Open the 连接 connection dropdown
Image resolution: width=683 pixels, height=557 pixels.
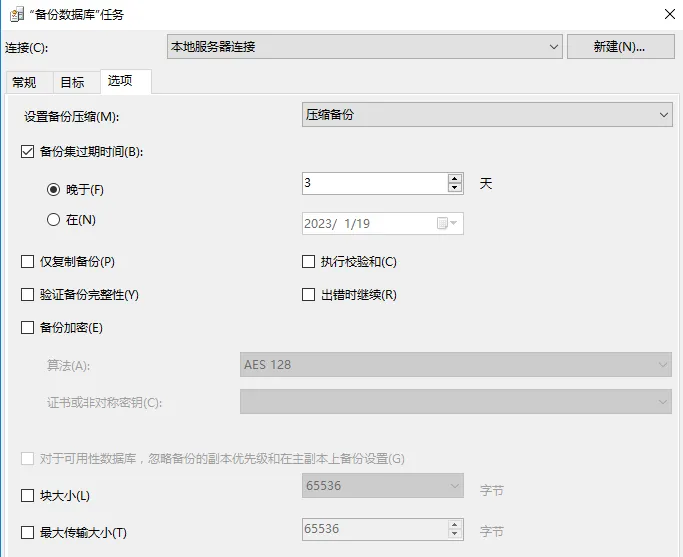pyautogui.click(x=365, y=47)
